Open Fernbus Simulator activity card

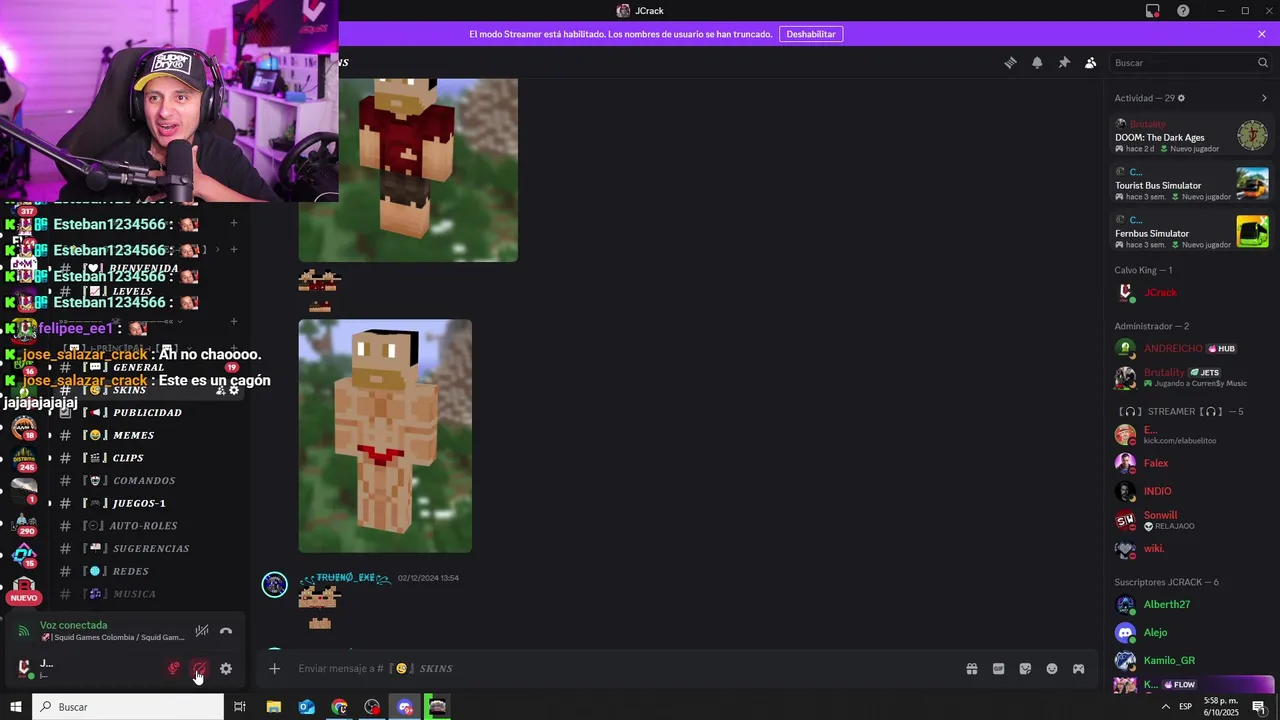(1191, 232)
